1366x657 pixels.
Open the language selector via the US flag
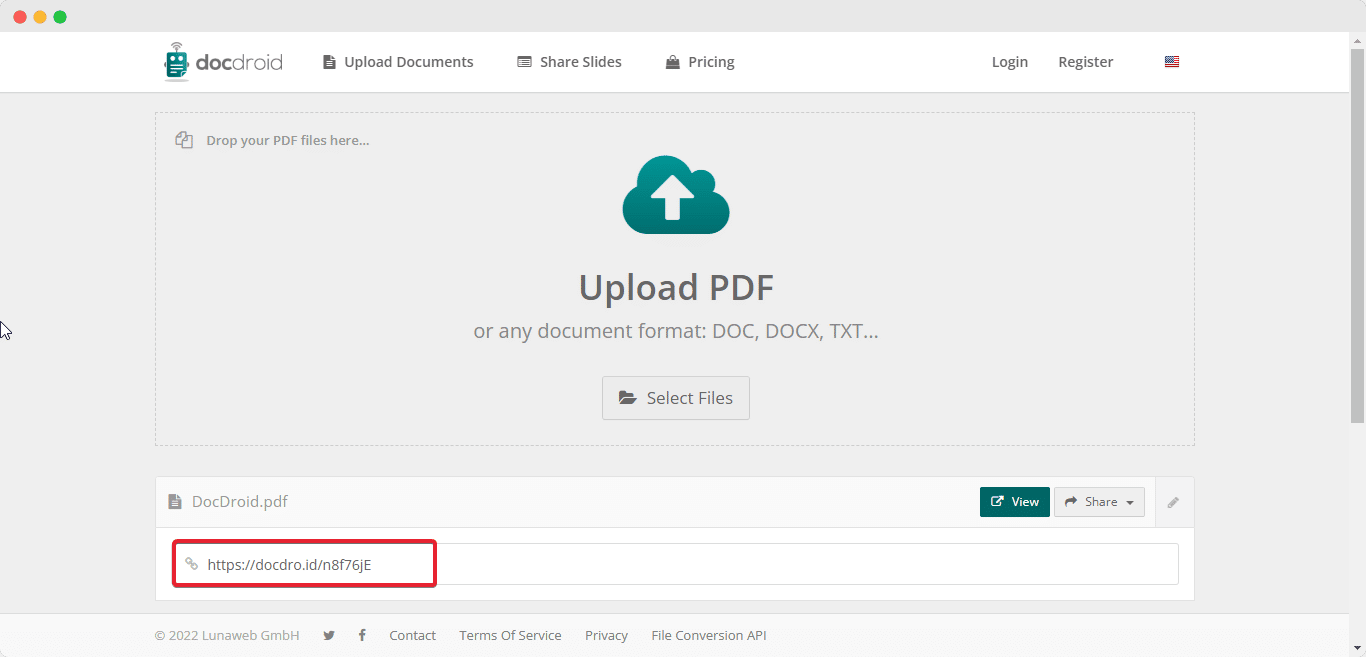[1171, 61]
